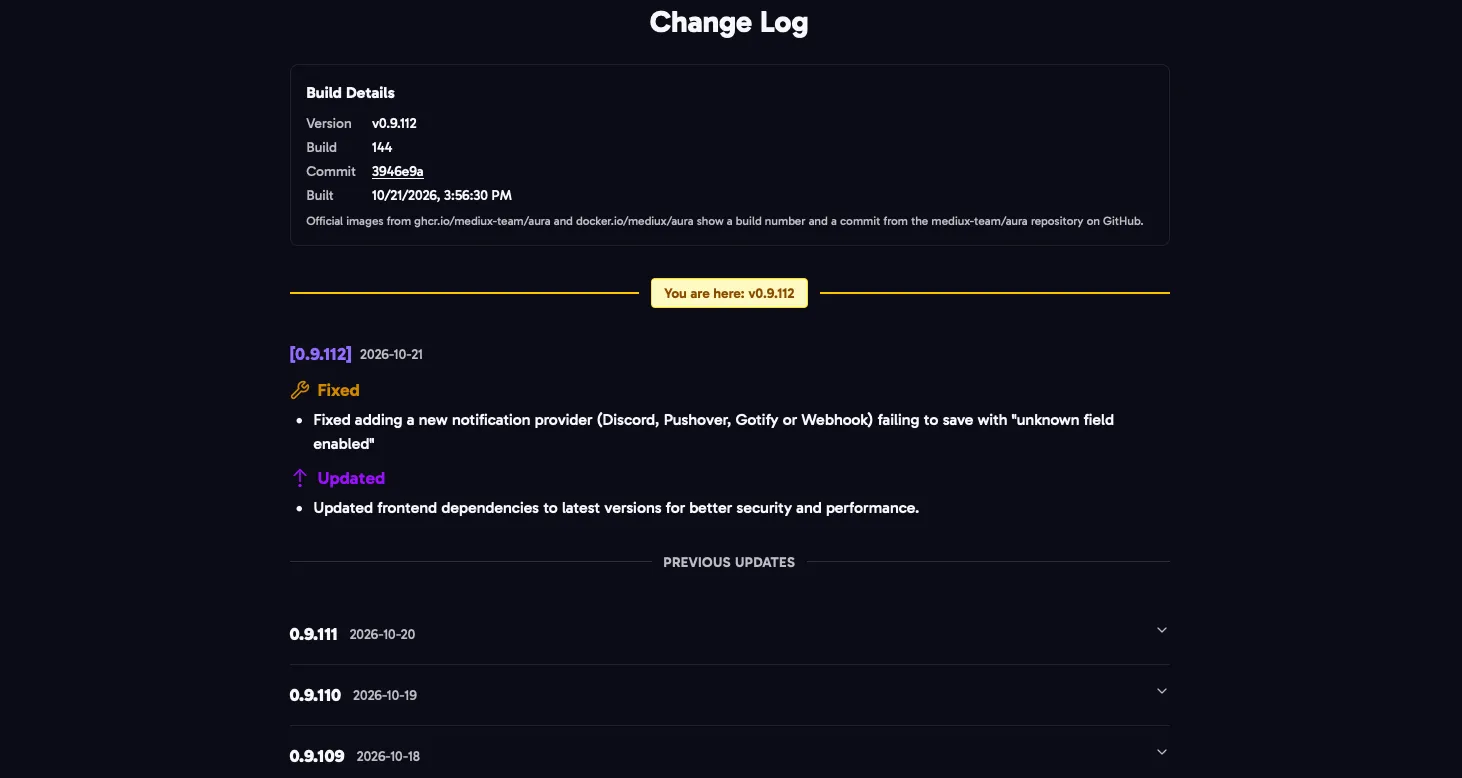The image size is (1462, 778).
Task: Click the notification provider fix bullet text
Action: click(713, 432)
